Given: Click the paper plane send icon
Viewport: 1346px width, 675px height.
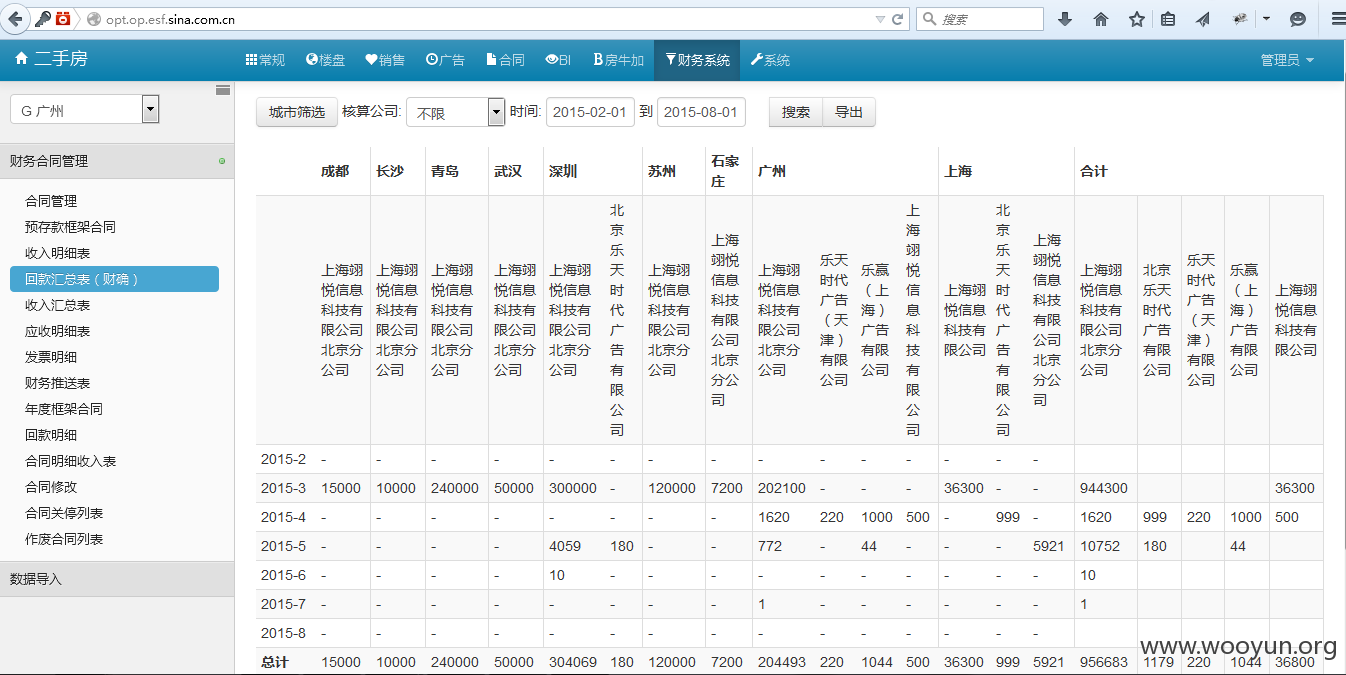Looking at the screenshot, I should tap(1203, 19).
